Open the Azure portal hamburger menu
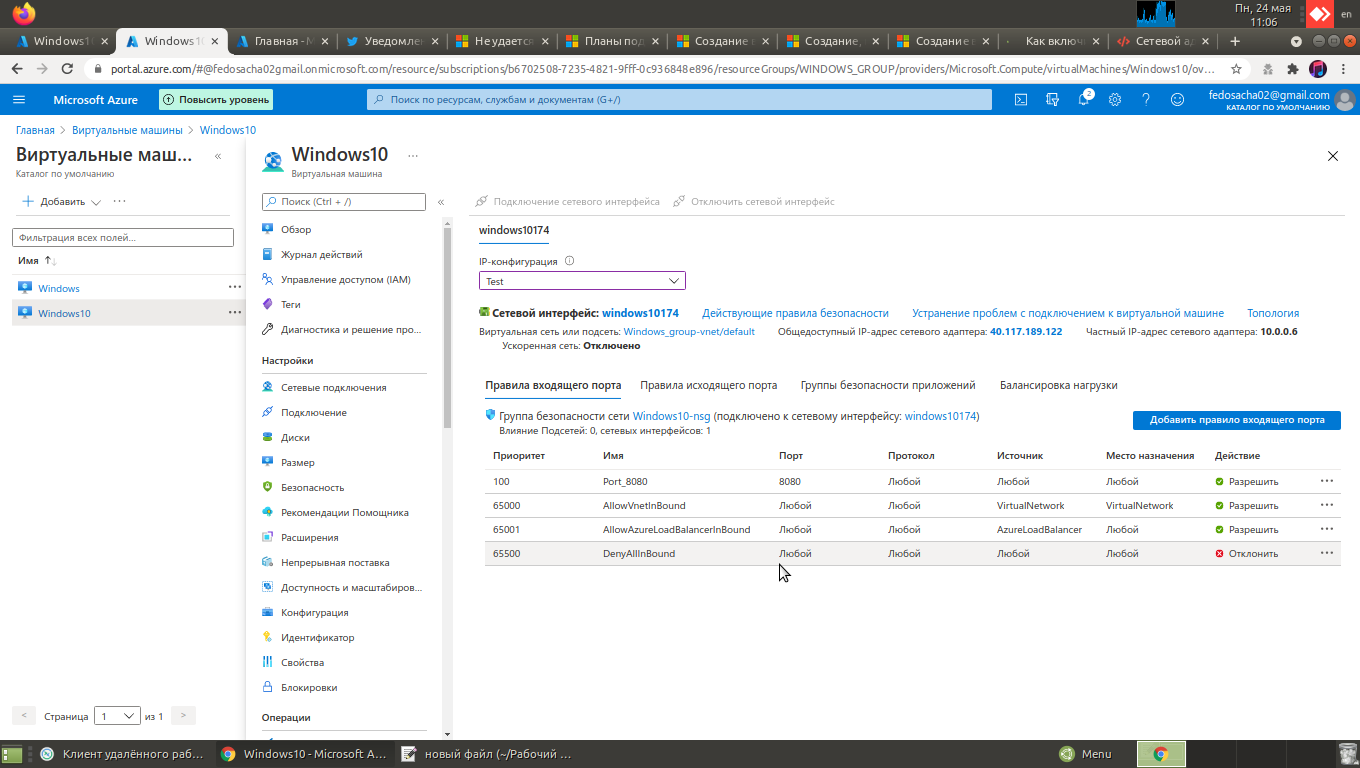Screen dimensions: 1360x768 19,100
